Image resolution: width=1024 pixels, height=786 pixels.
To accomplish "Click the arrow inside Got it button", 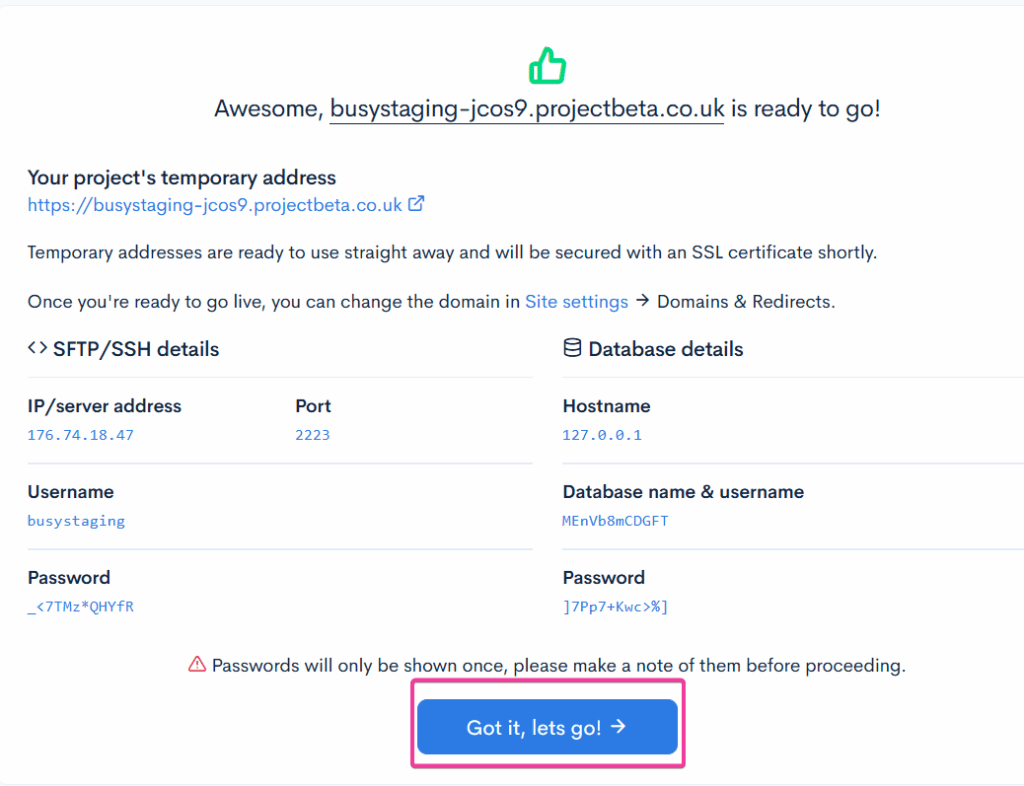I will pyautogui.click(x=618, y=727).
